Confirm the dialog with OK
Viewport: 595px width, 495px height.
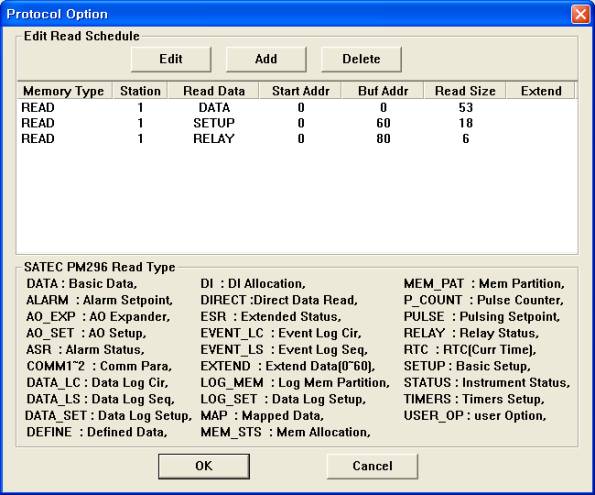click(204, 466)
